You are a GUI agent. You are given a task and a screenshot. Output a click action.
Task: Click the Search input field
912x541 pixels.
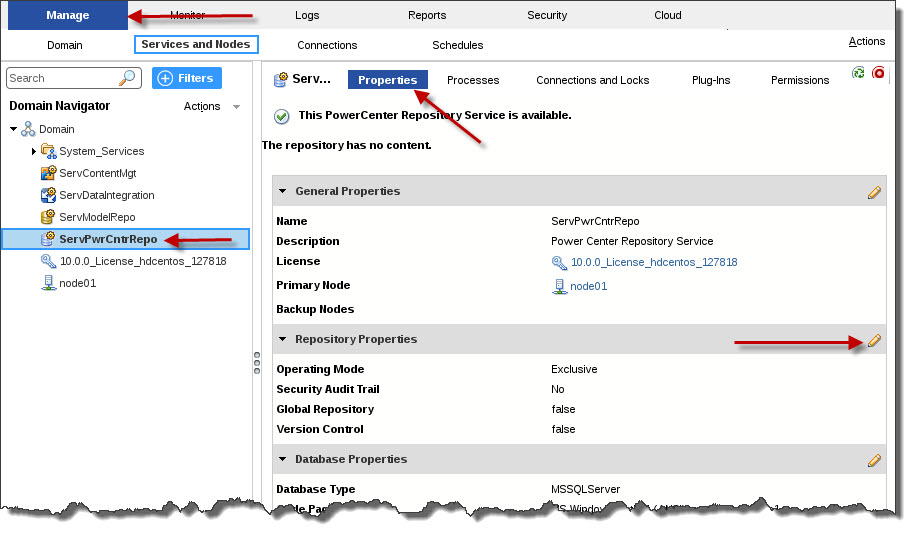63,78
